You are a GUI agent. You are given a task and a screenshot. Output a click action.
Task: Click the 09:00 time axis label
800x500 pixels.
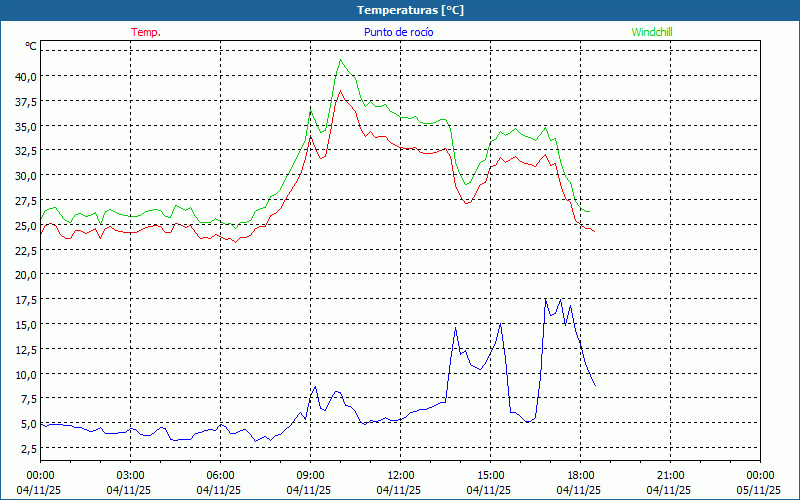pos(310,475)
